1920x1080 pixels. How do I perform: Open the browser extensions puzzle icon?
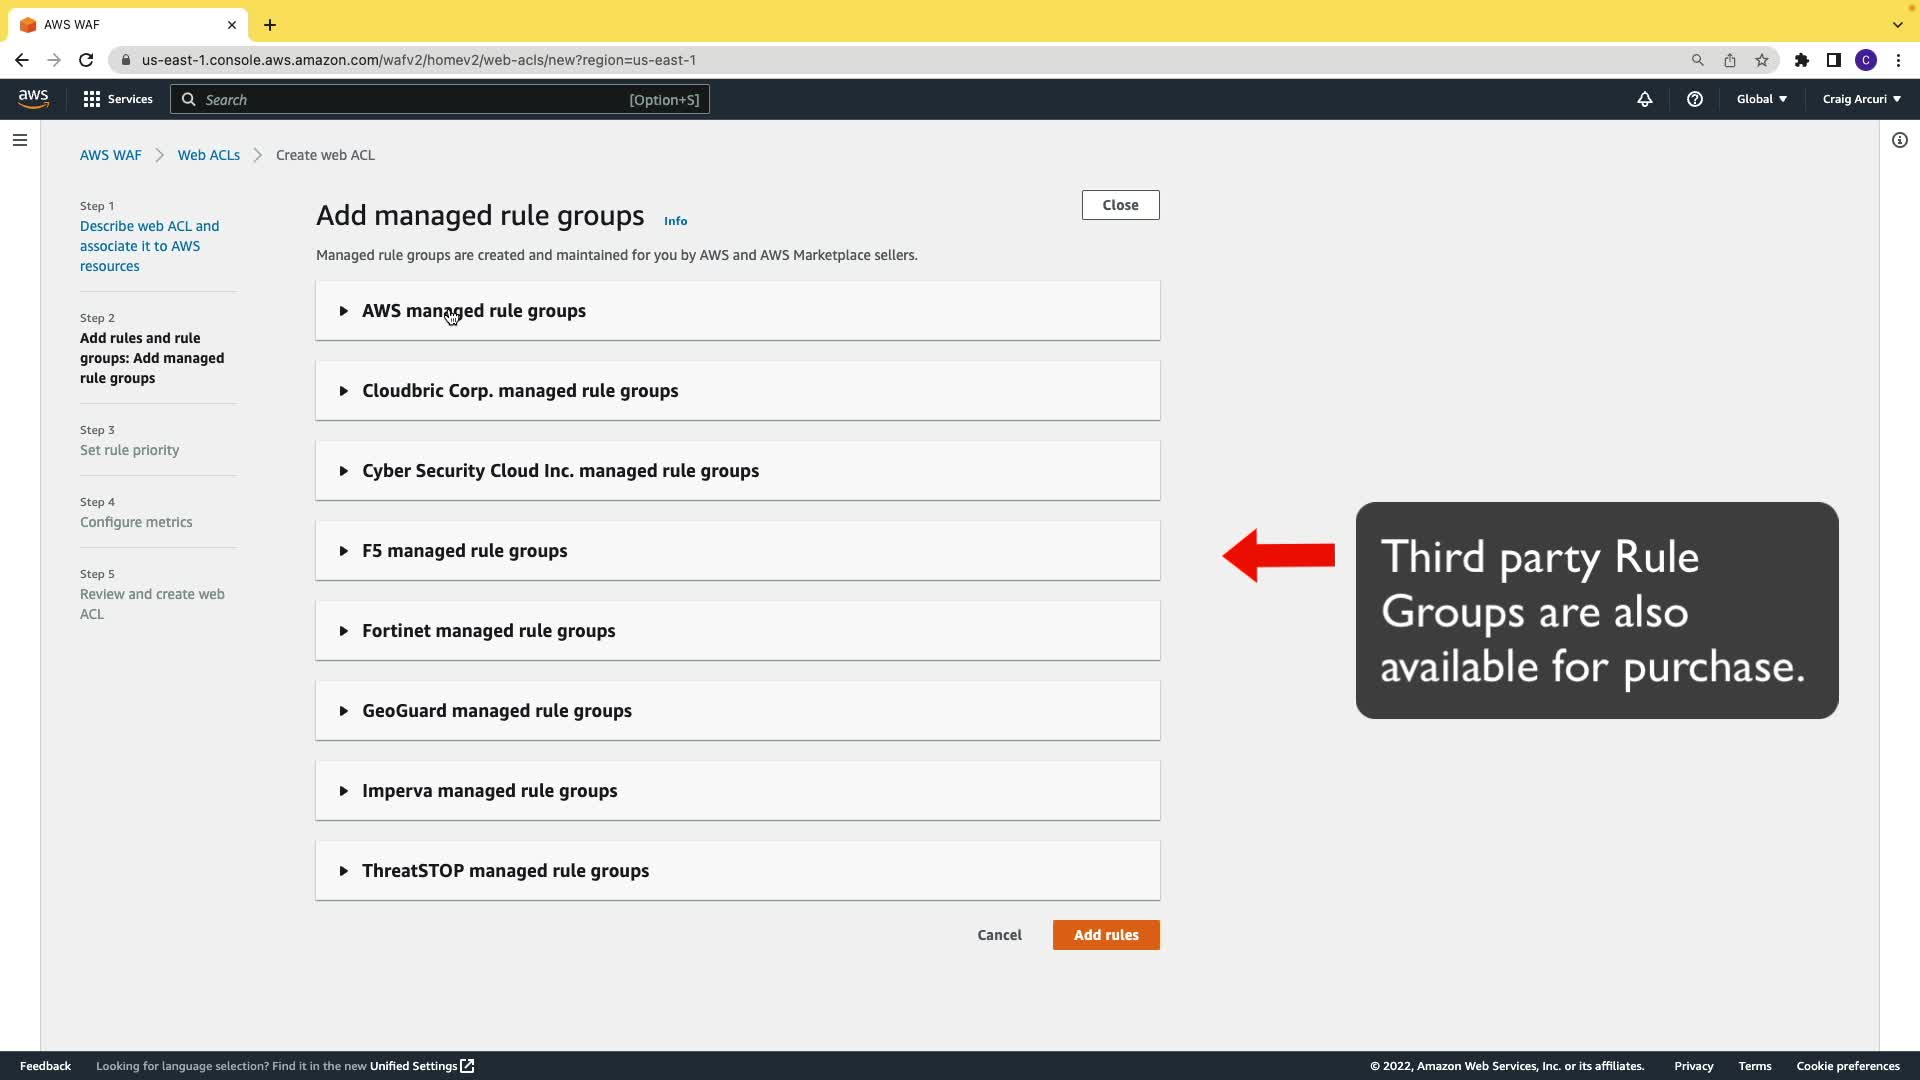tap(1801, 60)
